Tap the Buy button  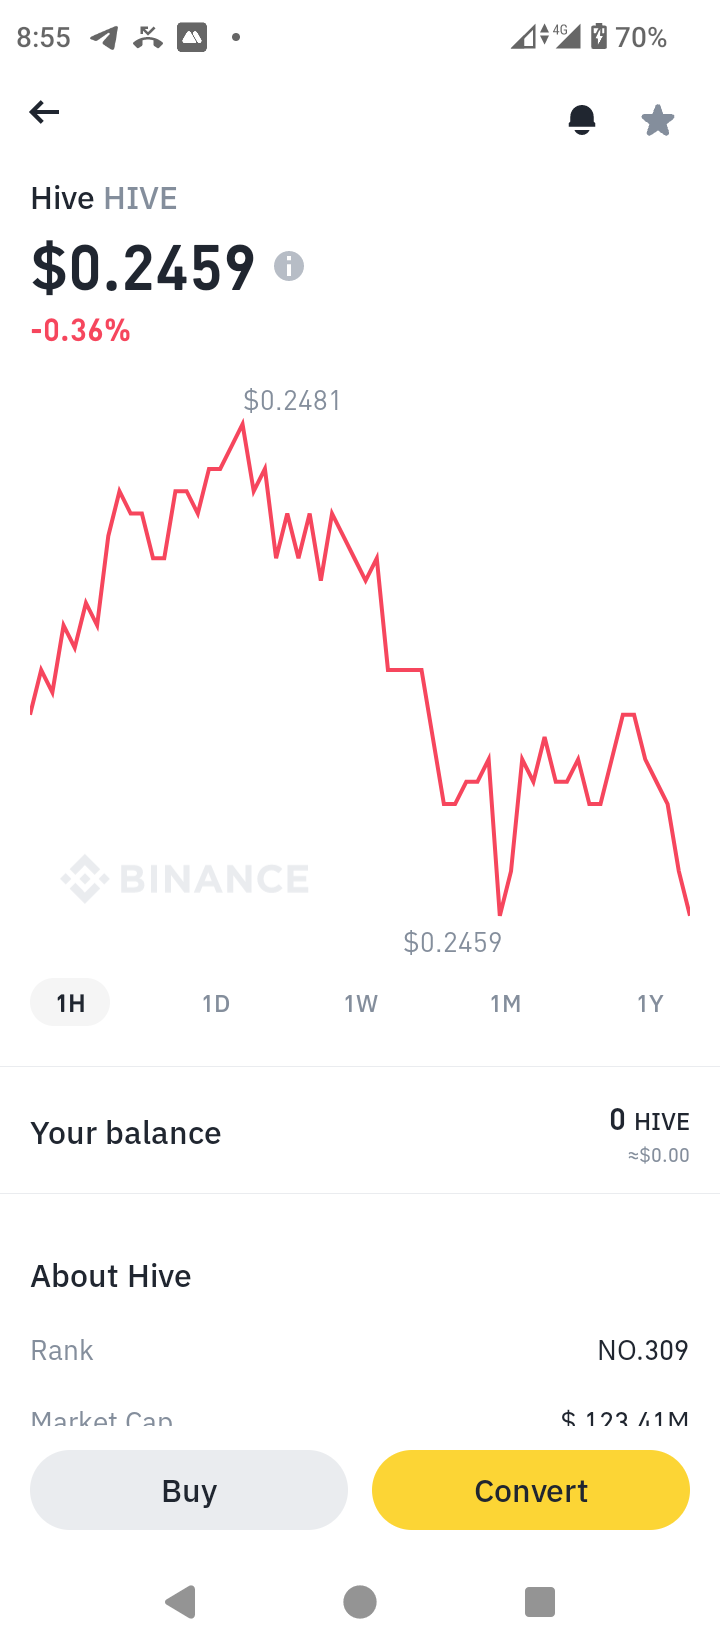(189, 1490)
